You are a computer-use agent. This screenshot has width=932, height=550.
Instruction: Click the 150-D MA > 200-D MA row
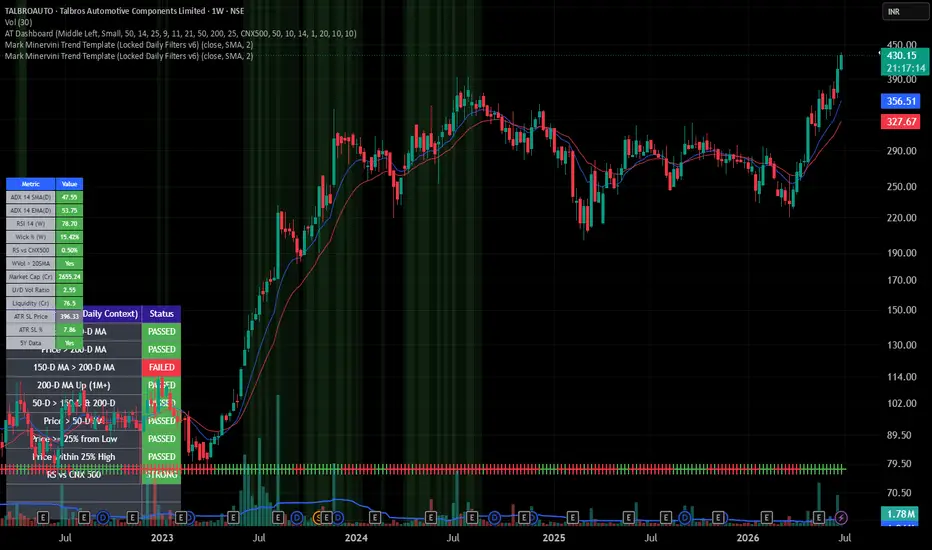pos(74,367)
